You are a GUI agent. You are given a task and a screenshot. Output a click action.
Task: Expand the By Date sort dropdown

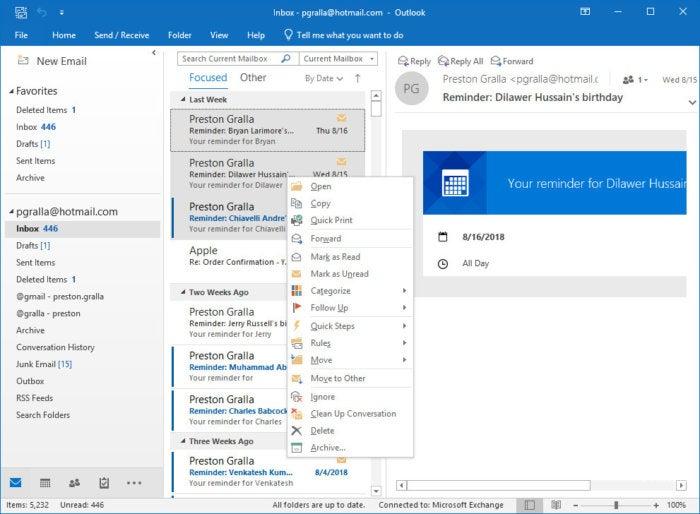pos(324,78)
